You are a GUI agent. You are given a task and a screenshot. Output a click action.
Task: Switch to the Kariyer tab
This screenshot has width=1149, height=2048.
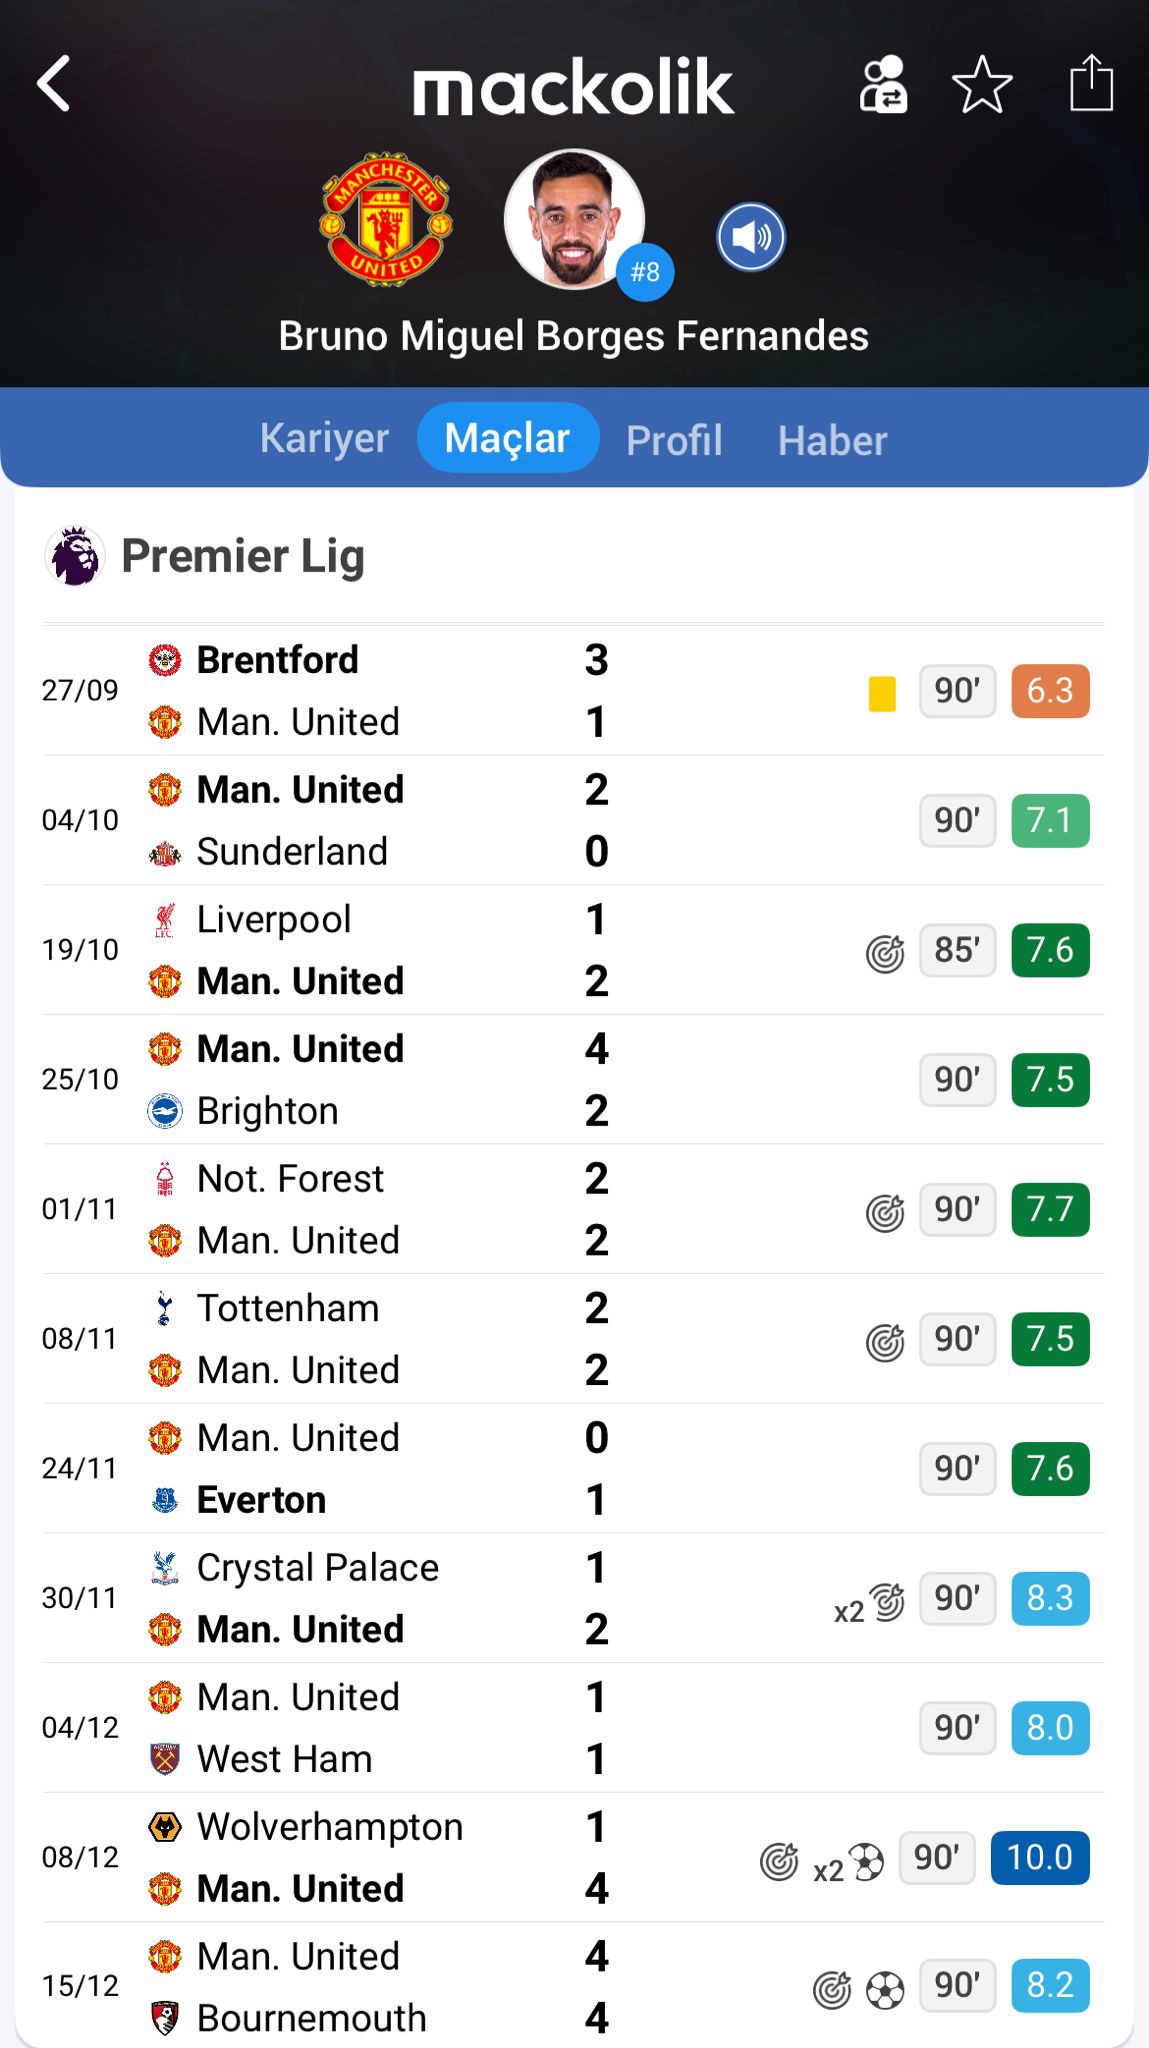click(x=324, y=438)
